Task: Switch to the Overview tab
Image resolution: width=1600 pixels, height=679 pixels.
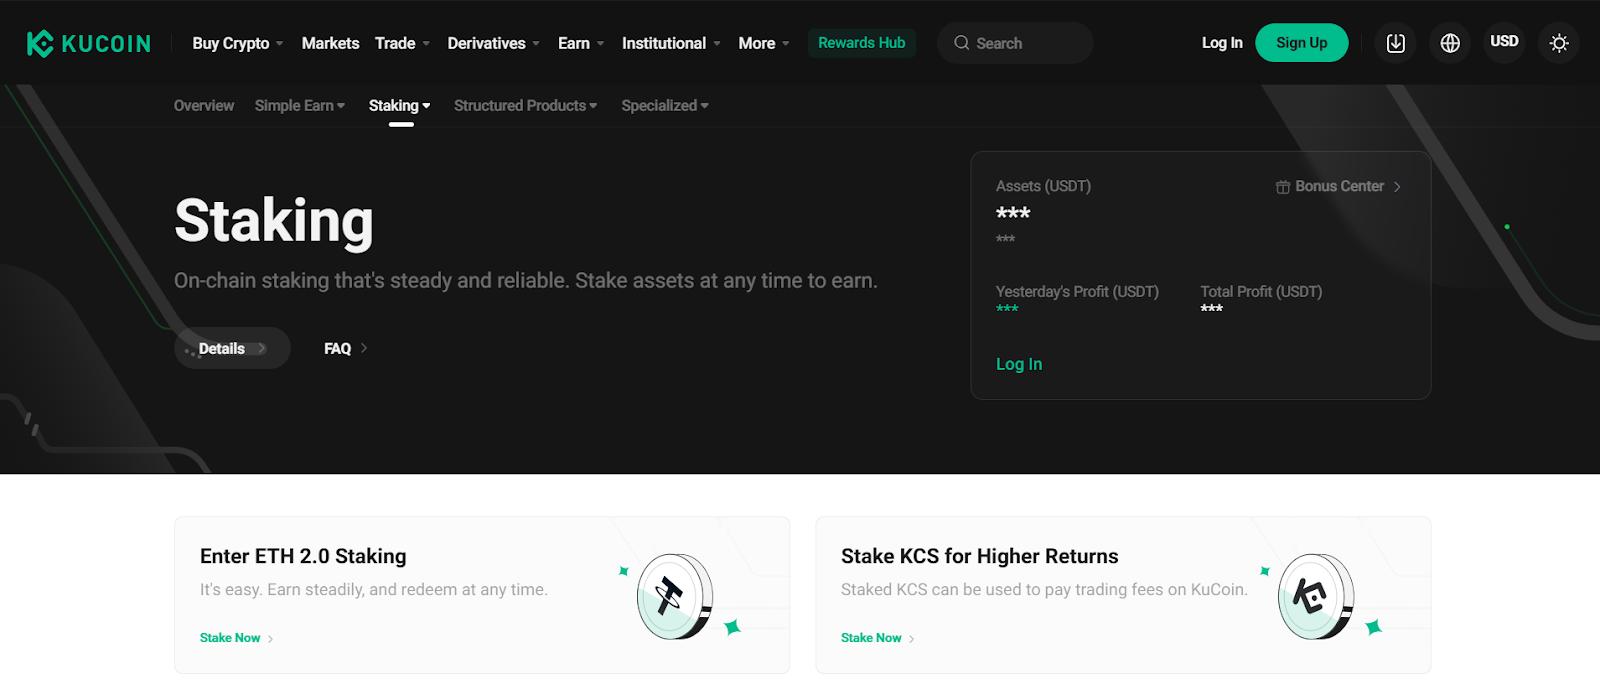Action: (x=204, y=106)
